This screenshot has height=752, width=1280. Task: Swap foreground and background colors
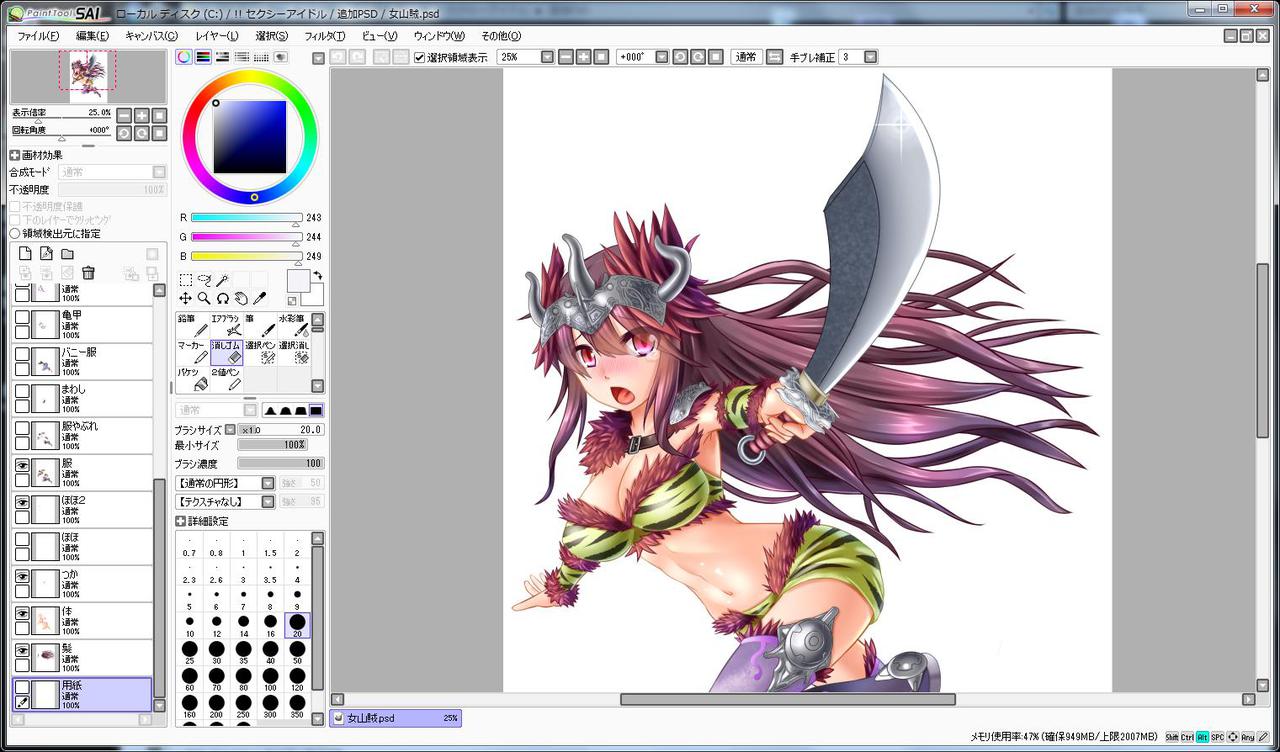(x=317, y=274)
